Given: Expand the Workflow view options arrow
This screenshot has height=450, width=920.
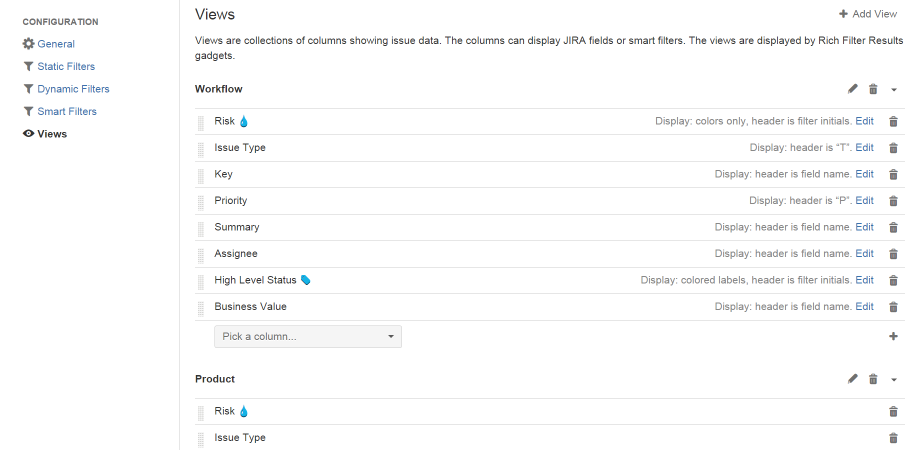Looking at the screenshot, I should click(894, 90).
